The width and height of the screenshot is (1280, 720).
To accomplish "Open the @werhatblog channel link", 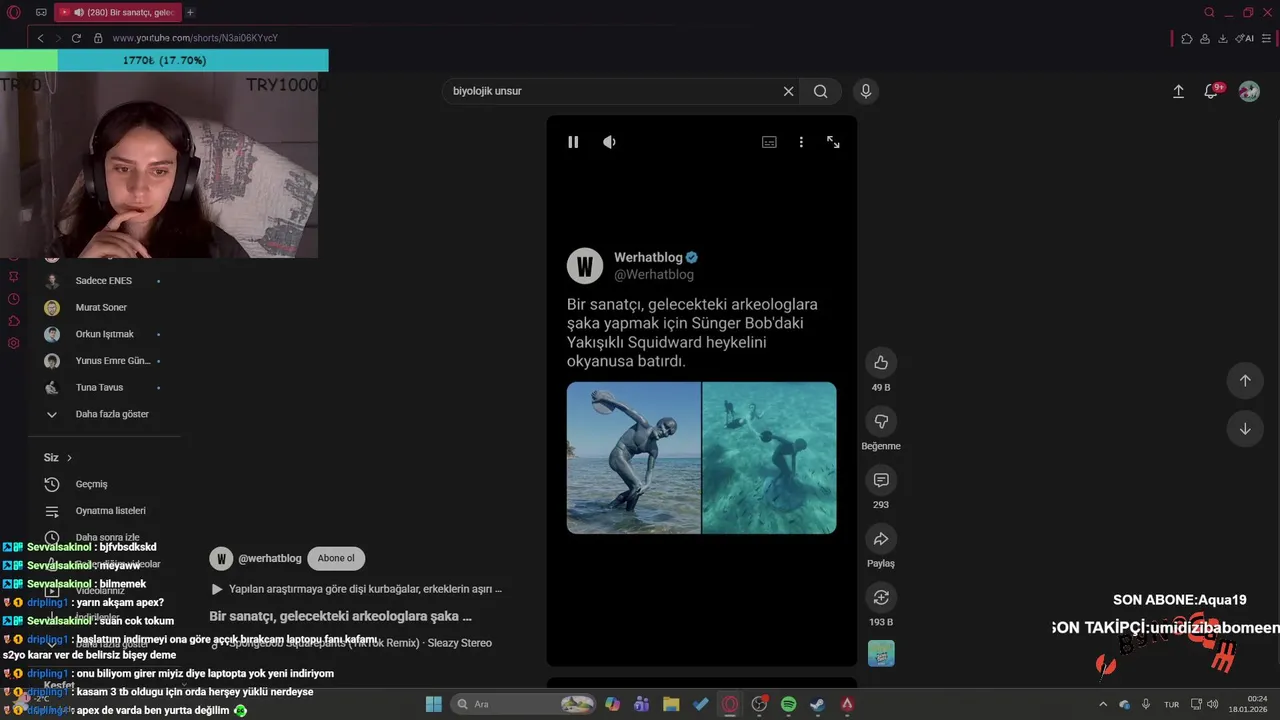I will click(x=270, y=558).
